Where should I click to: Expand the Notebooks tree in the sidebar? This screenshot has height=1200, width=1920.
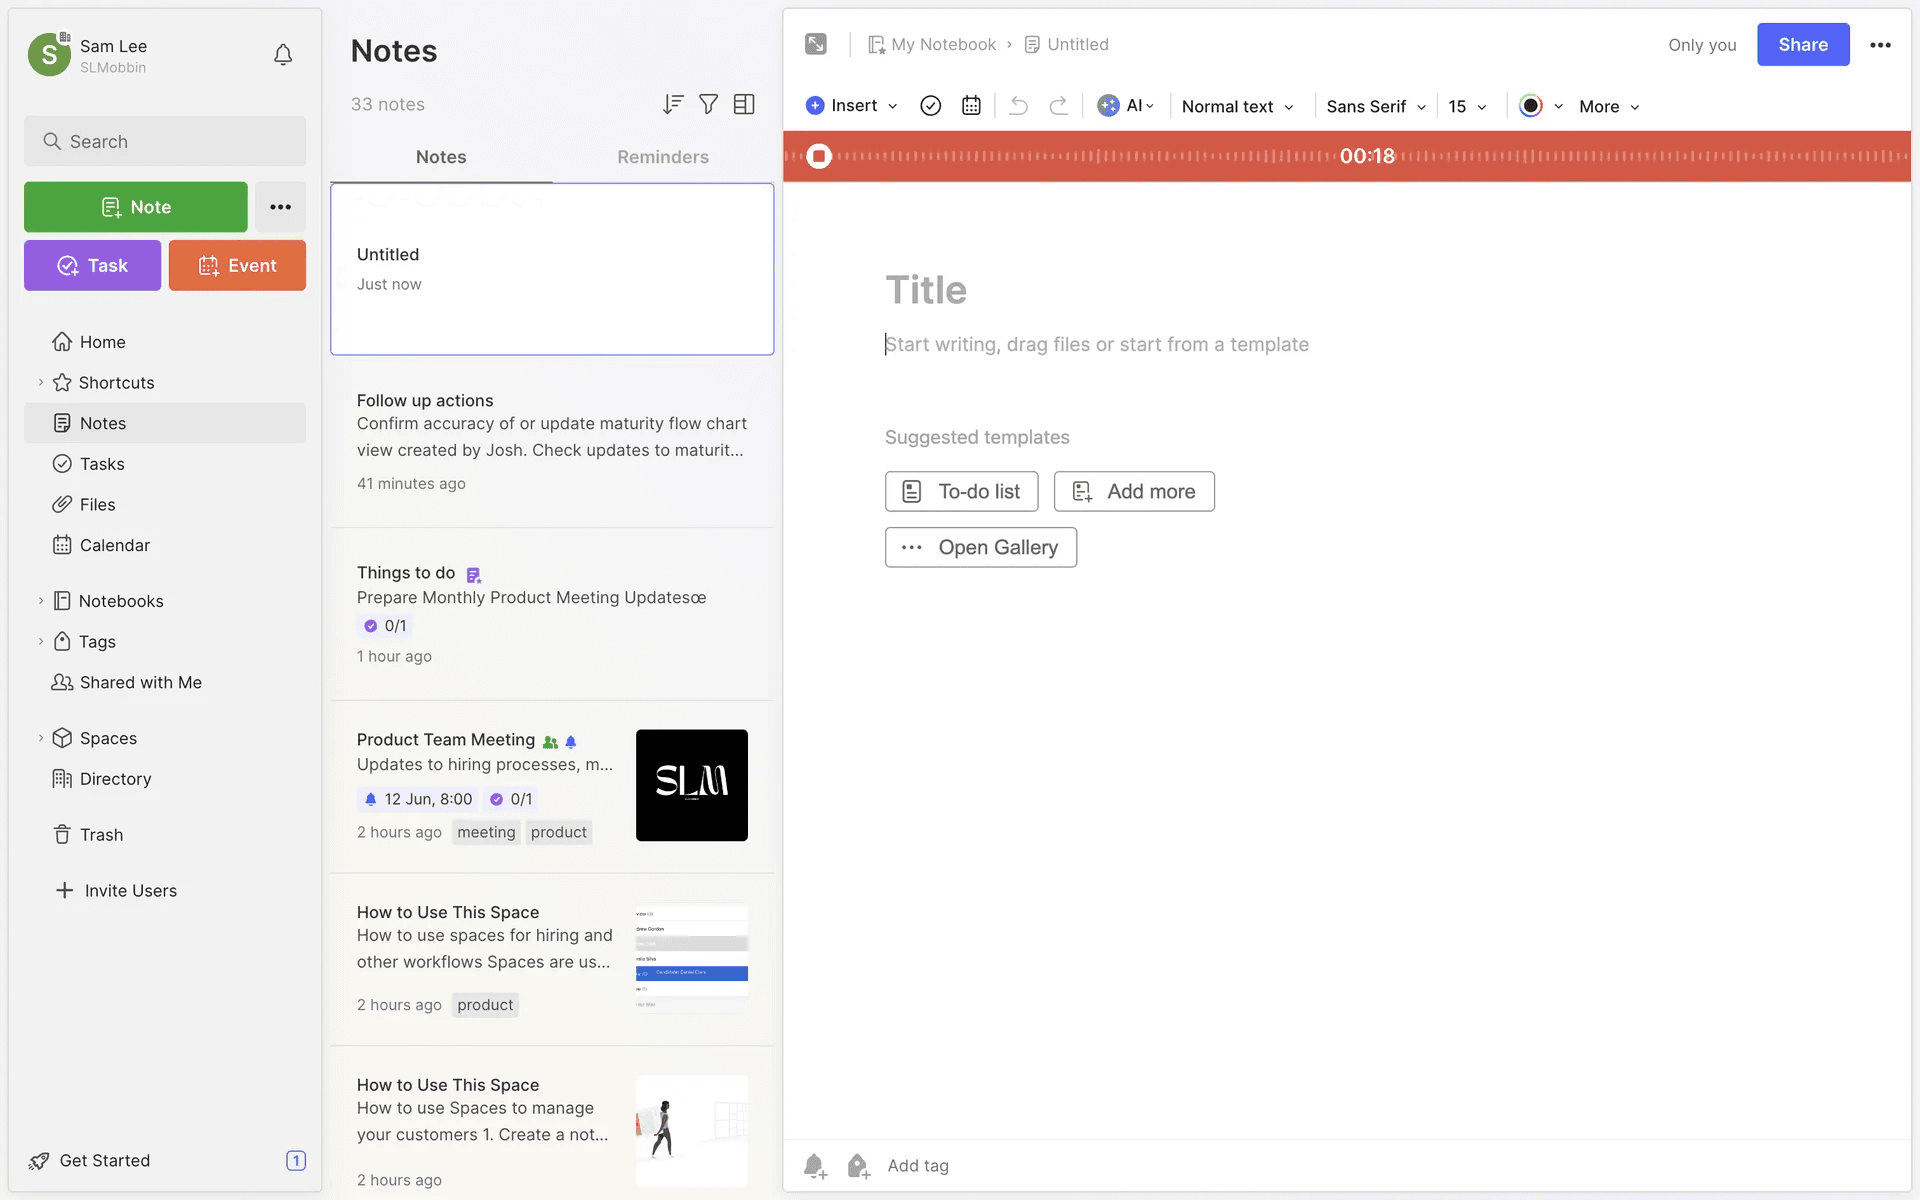(x=41, y=601)
